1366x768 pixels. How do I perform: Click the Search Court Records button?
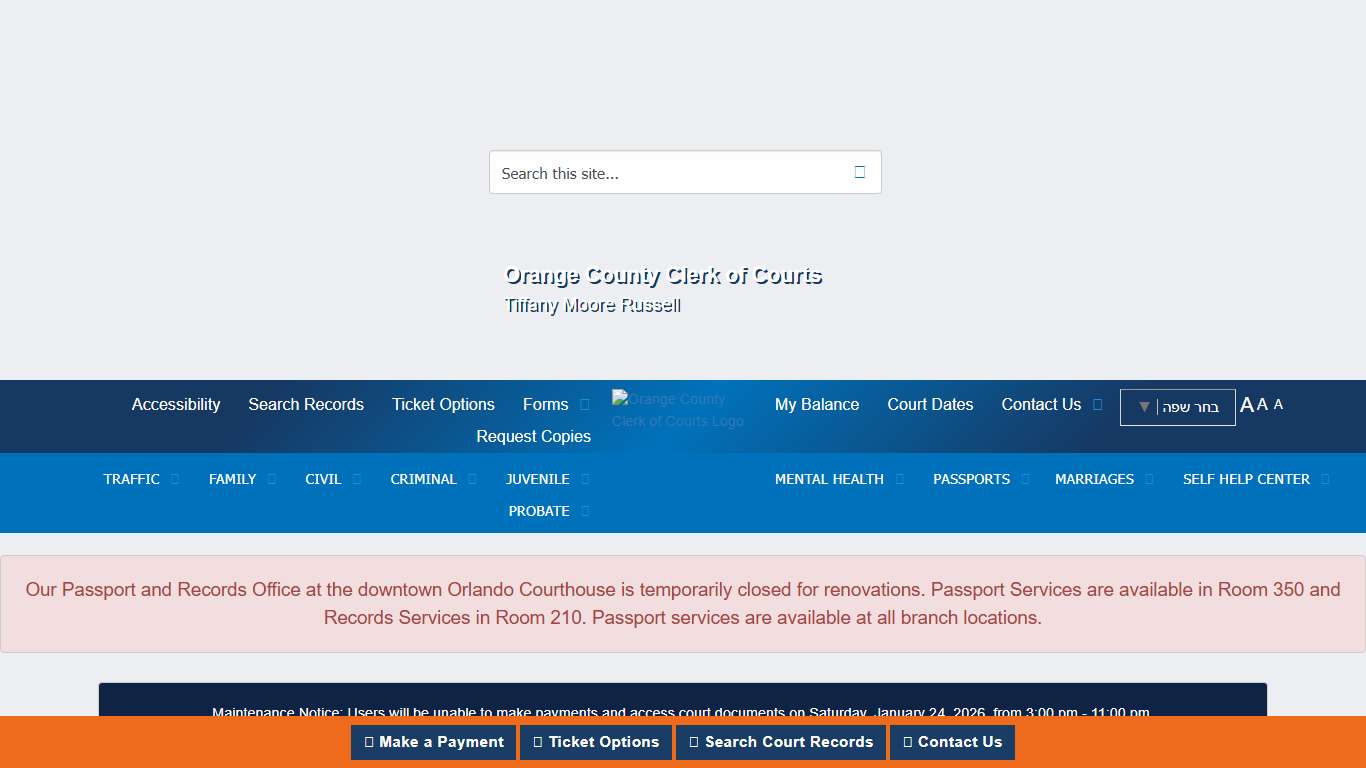[780, 742]
